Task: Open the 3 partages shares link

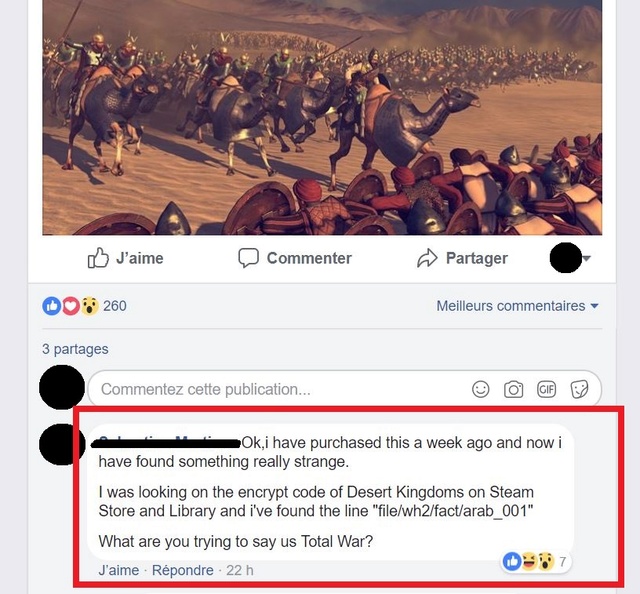Action: pos(75,349)
